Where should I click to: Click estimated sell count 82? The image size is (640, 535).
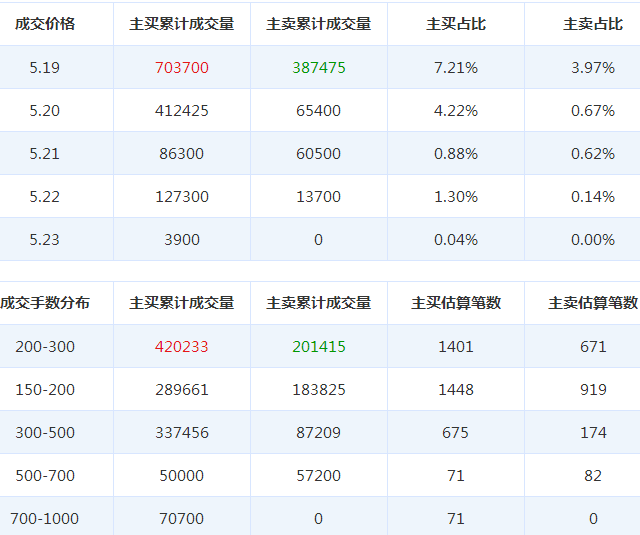(x=593, y=476)
